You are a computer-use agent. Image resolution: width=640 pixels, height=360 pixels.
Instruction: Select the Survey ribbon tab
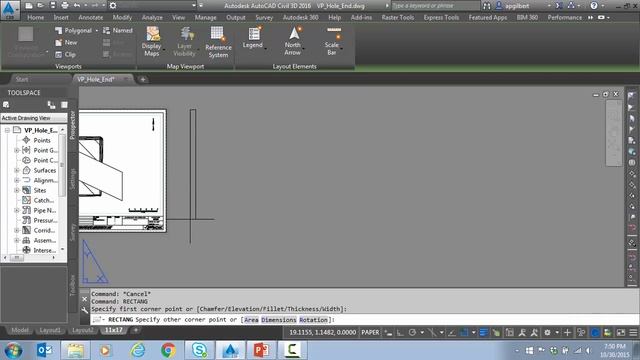(264, 18)
